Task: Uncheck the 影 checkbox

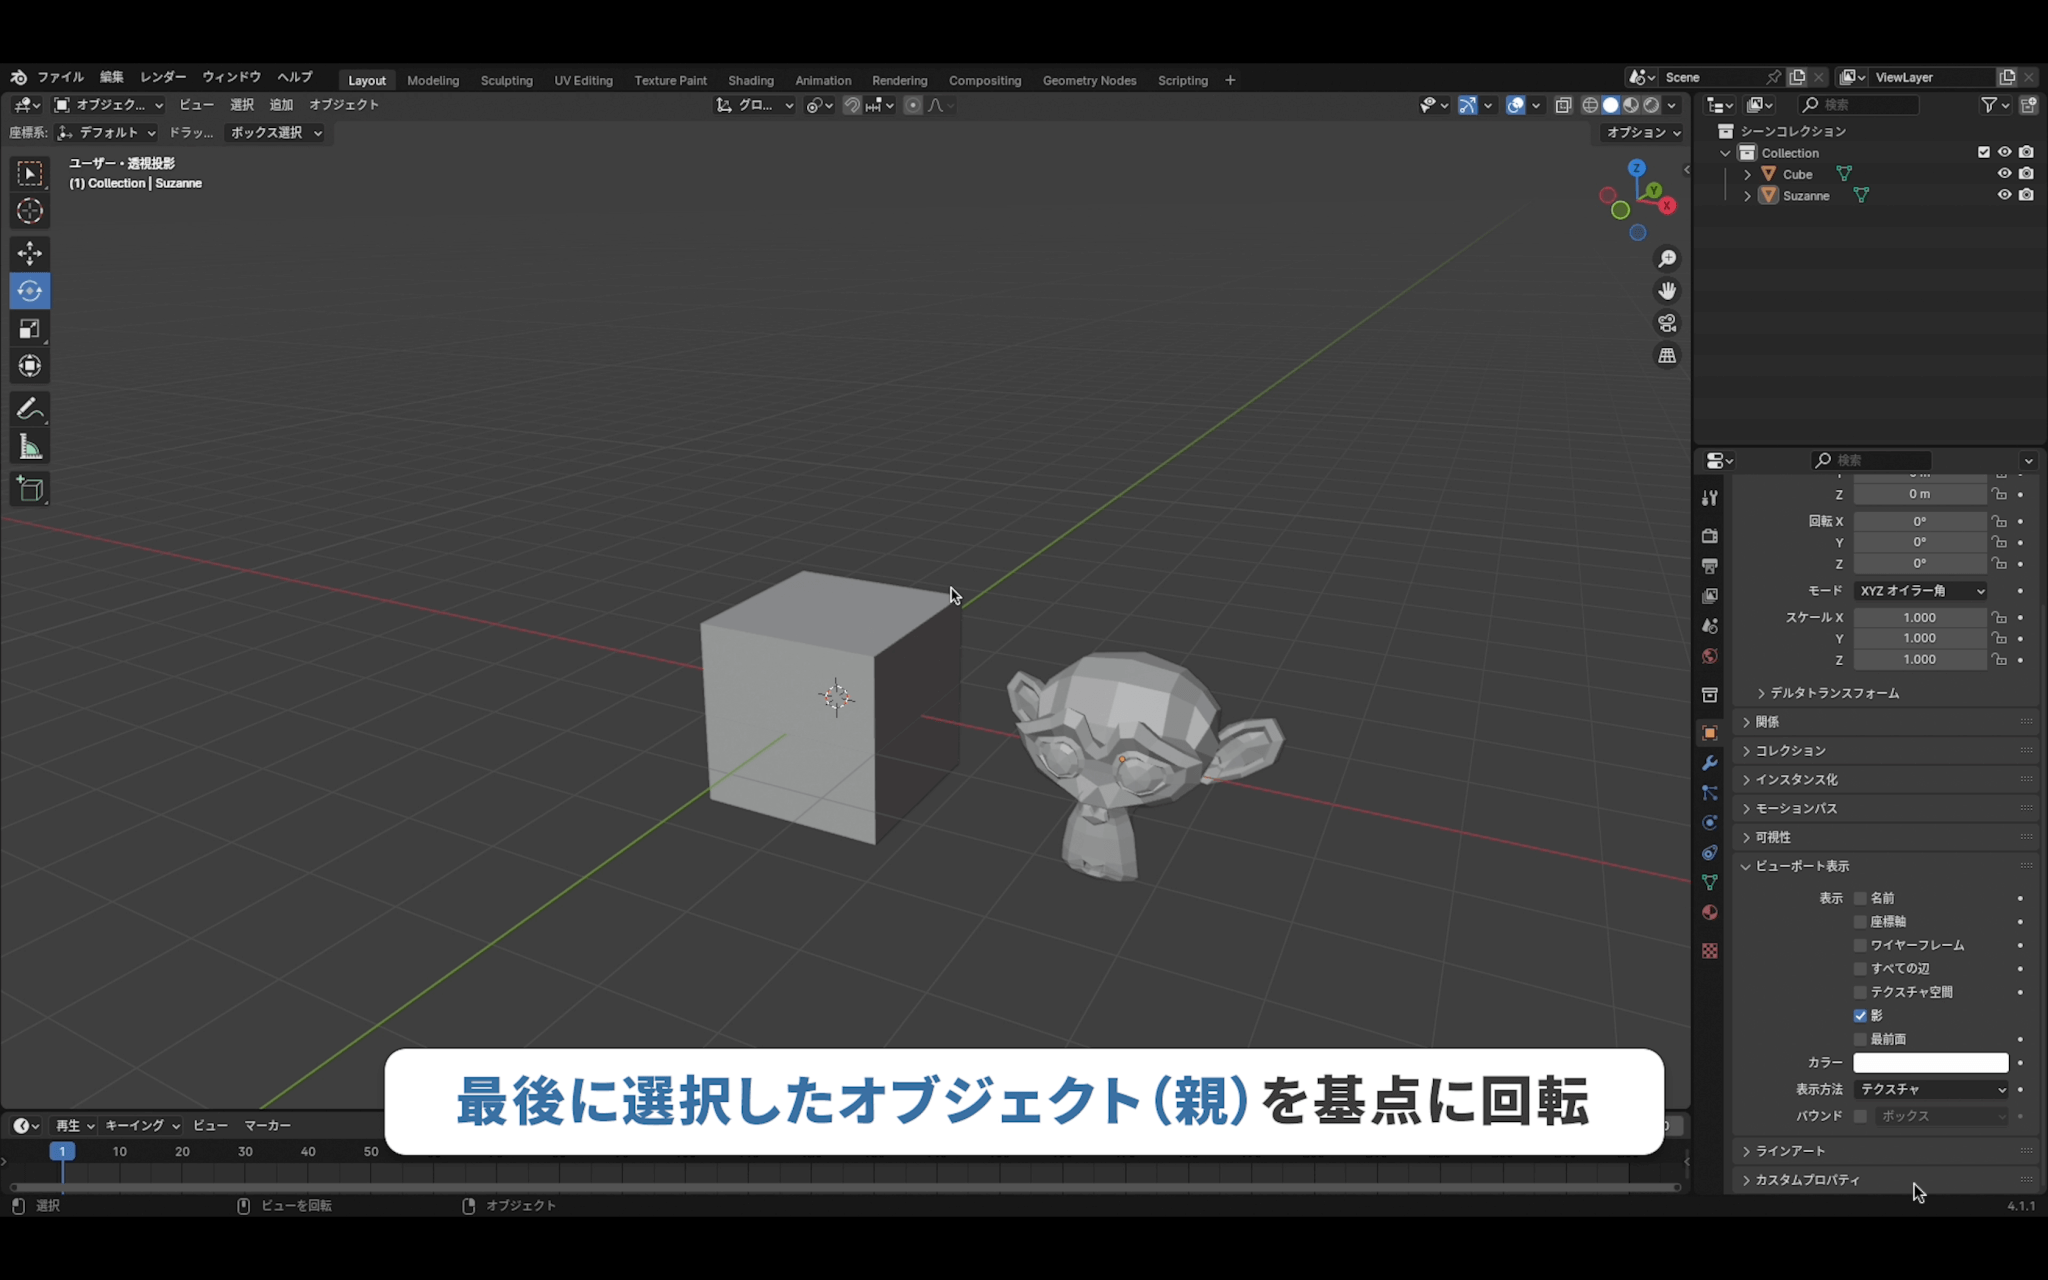Action: [x=1861, y=1015]
